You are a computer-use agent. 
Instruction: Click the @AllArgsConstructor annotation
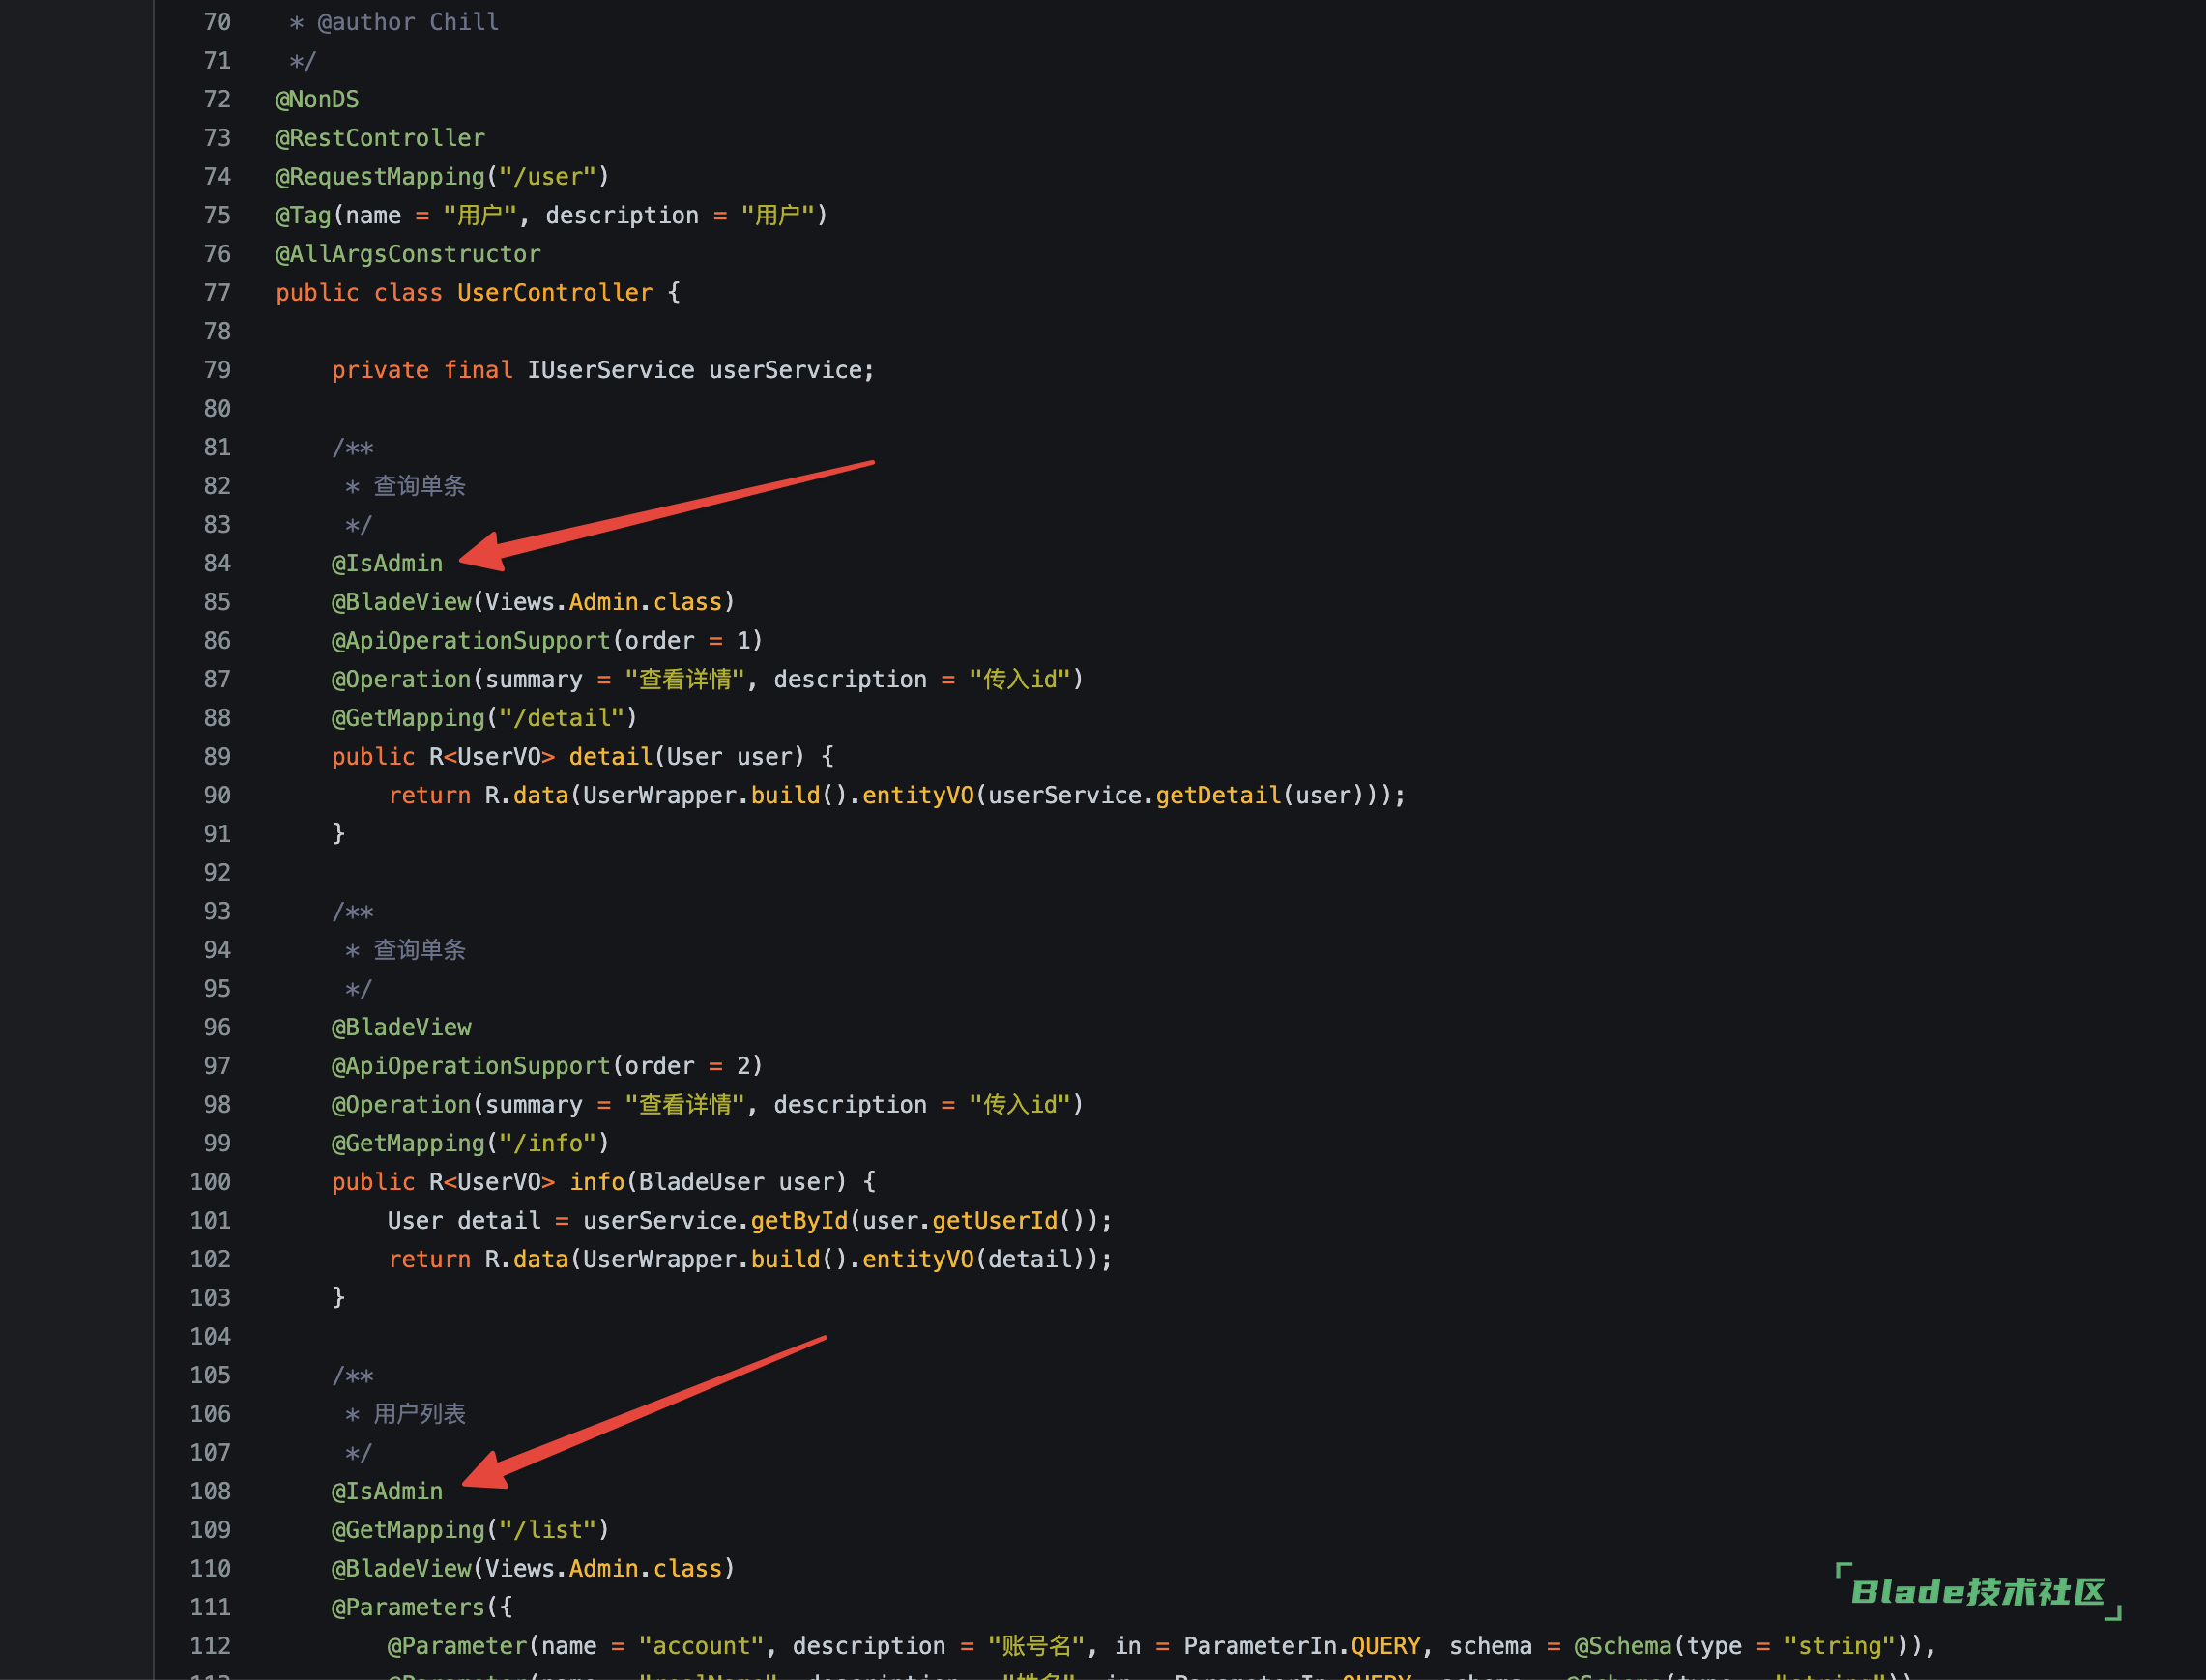coord(408,254)
